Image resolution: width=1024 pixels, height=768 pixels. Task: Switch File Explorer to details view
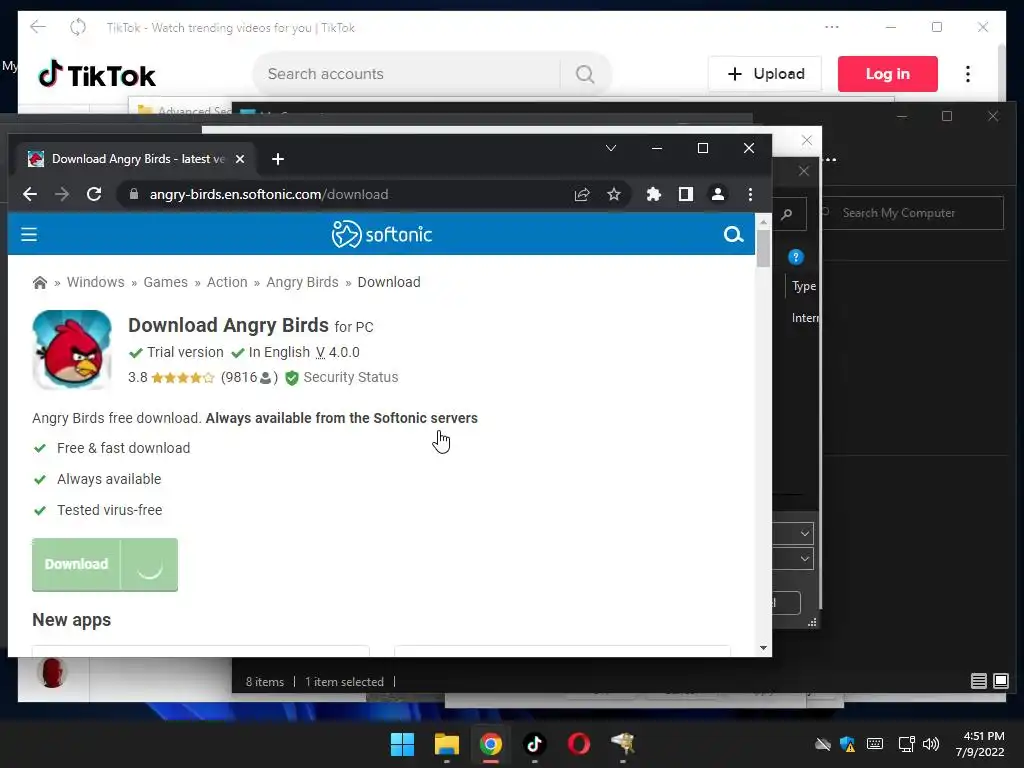[978, 681]
